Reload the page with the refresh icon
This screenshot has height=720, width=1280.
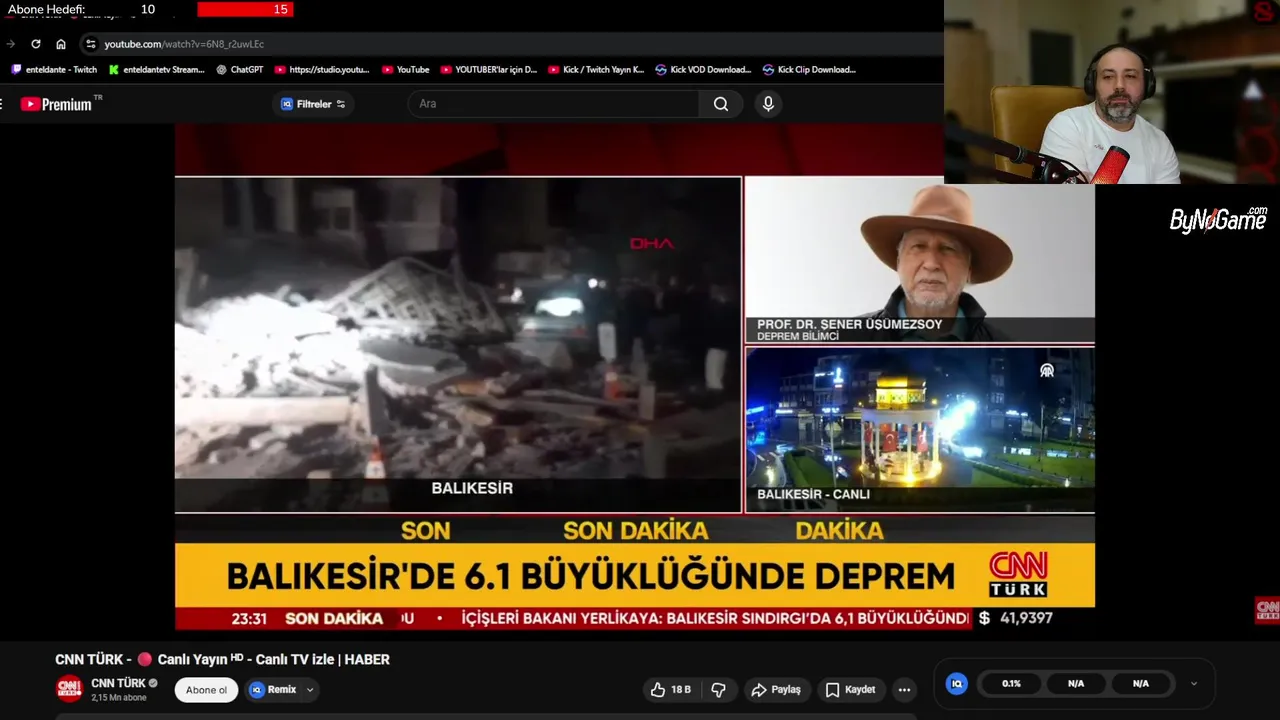(x=36, y=44)
